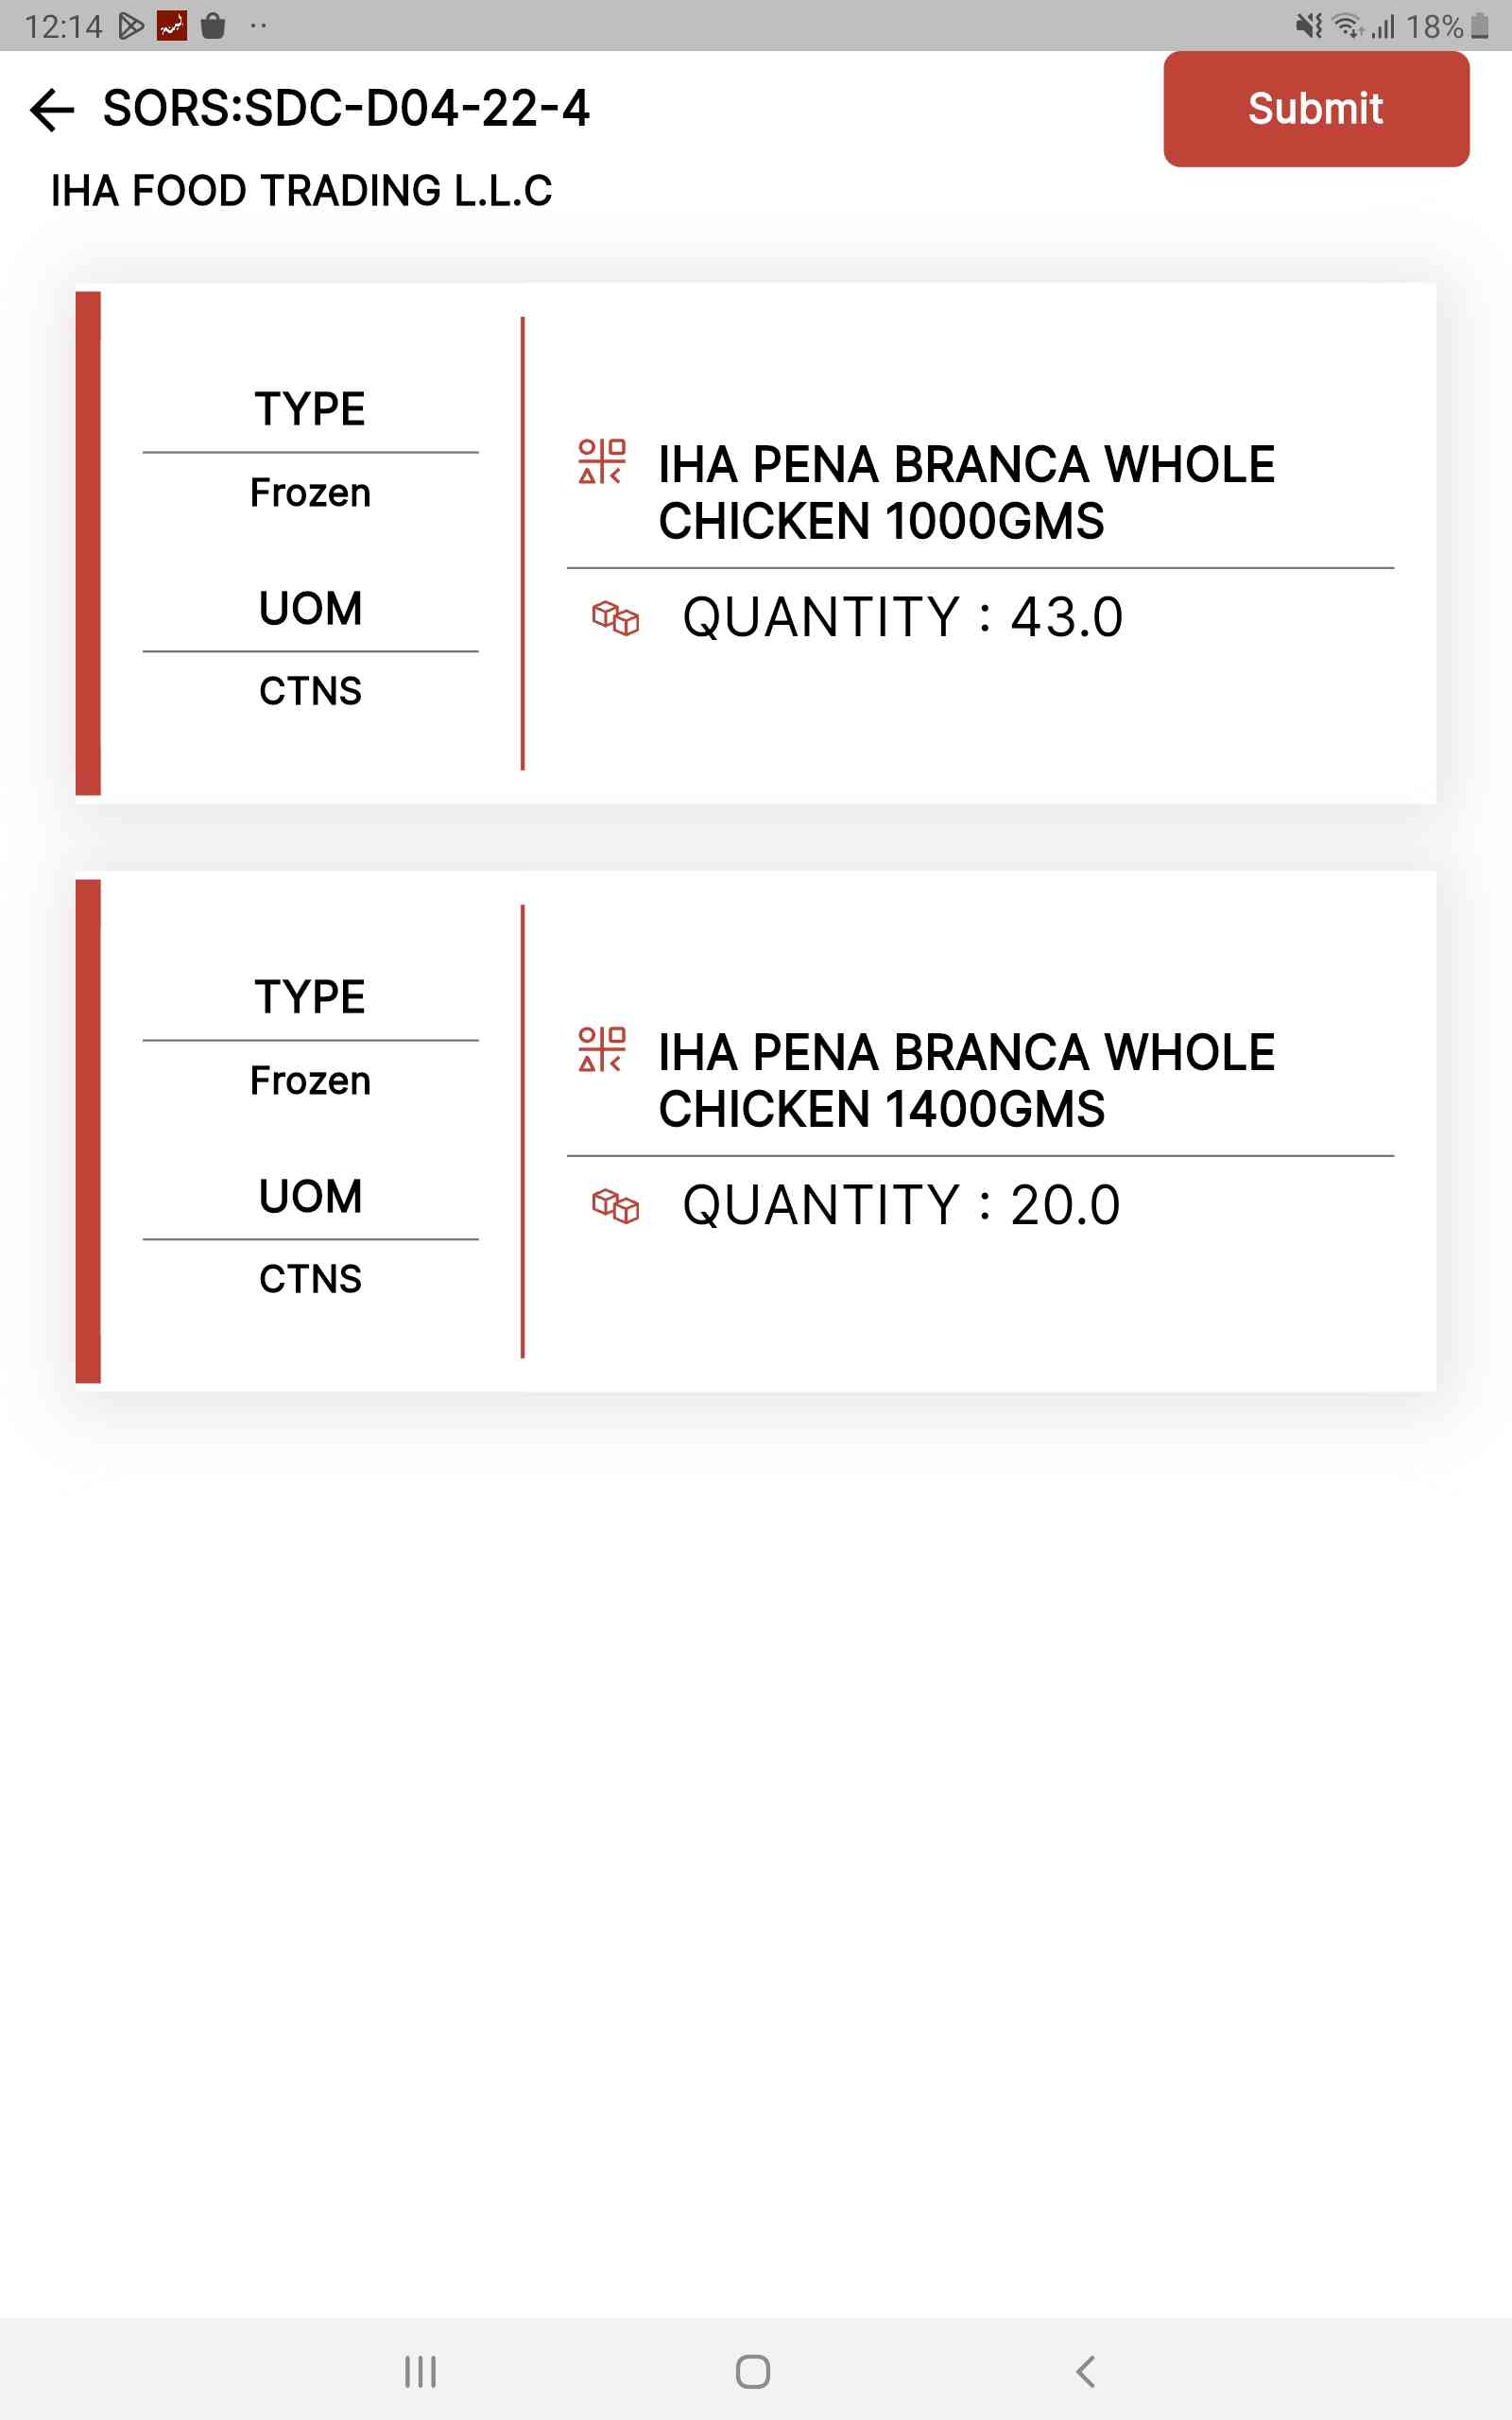The width and height of the screenshot is (1512, 2420).
Task: Tap the QUANTITY : 43.0 field
Action: tap(902, 617)
